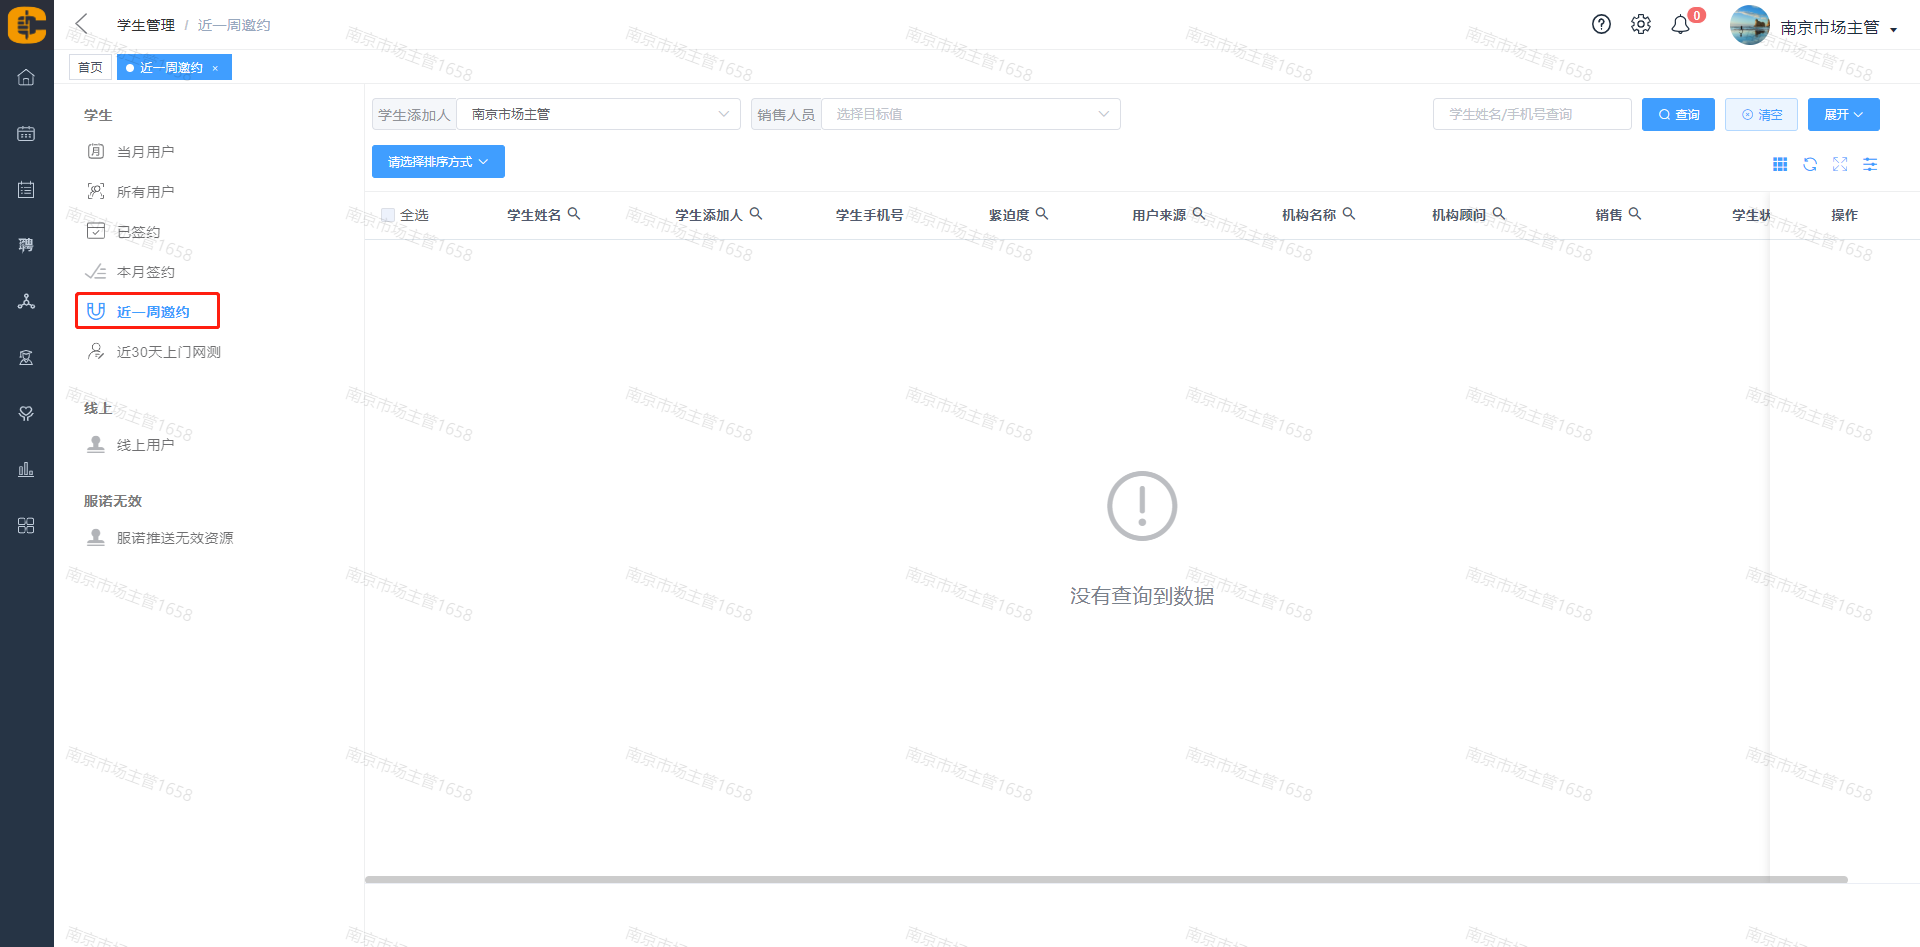
Task: Open the settings gear icon
Action: pos(1641,25)
